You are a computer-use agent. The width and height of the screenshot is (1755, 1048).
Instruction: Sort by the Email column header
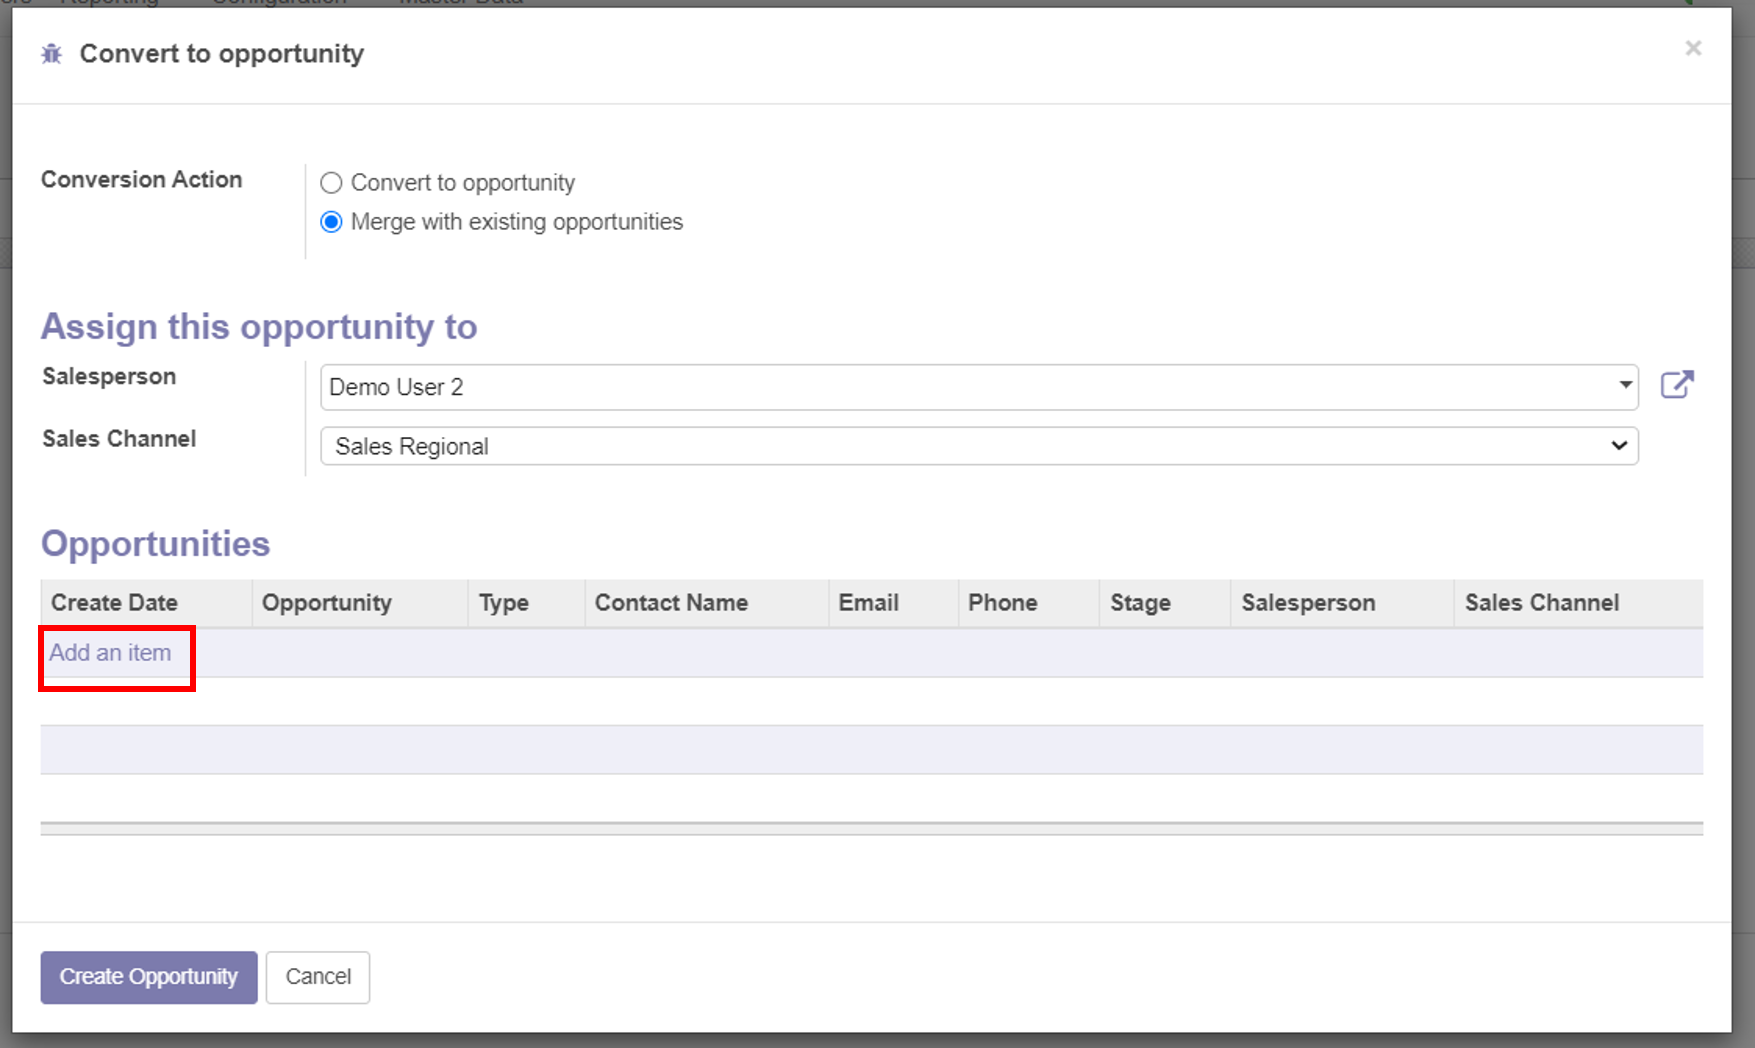(x=893, y=603)
